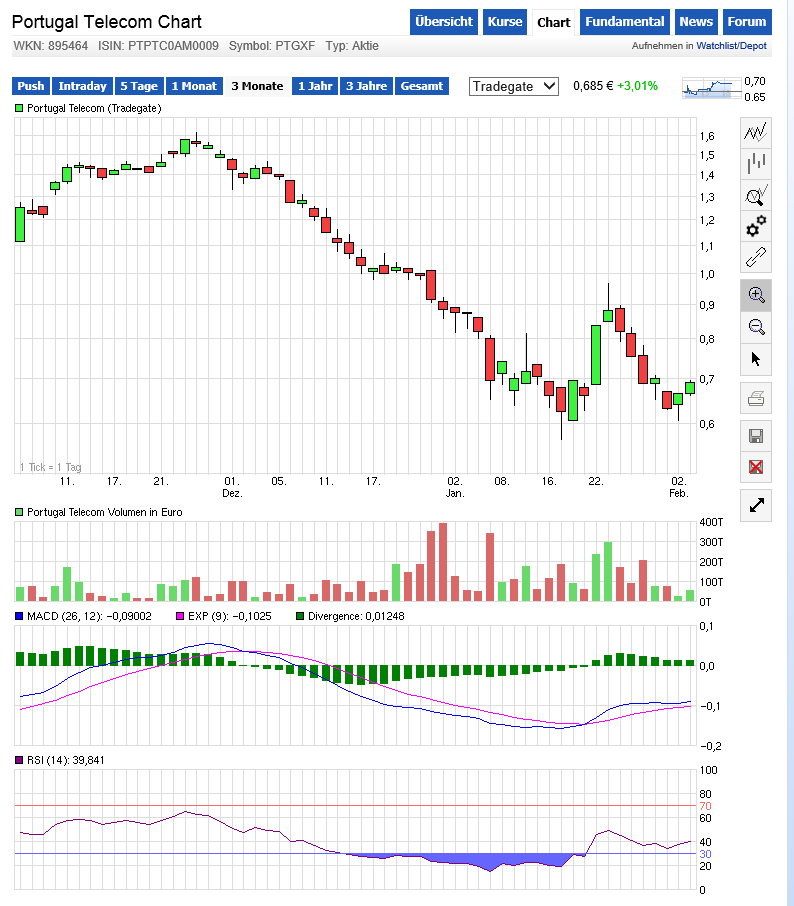This screenshot has height=906, width=794.
Task: Select the 3 Jahre period
Action: (x=366, y=86)
